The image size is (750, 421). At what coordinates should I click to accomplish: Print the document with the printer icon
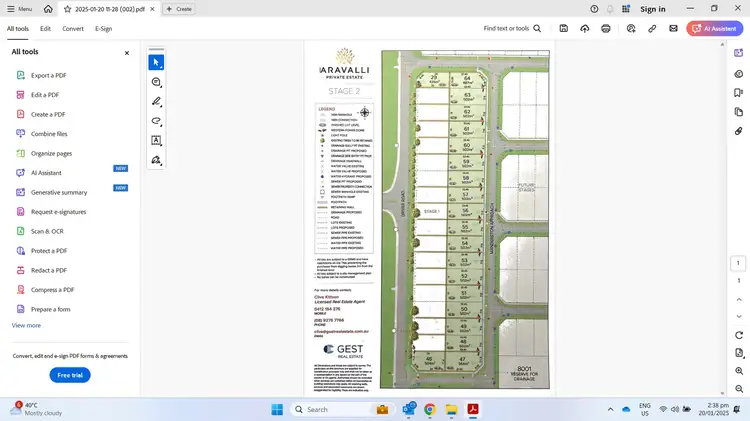(x=606, y=29)
